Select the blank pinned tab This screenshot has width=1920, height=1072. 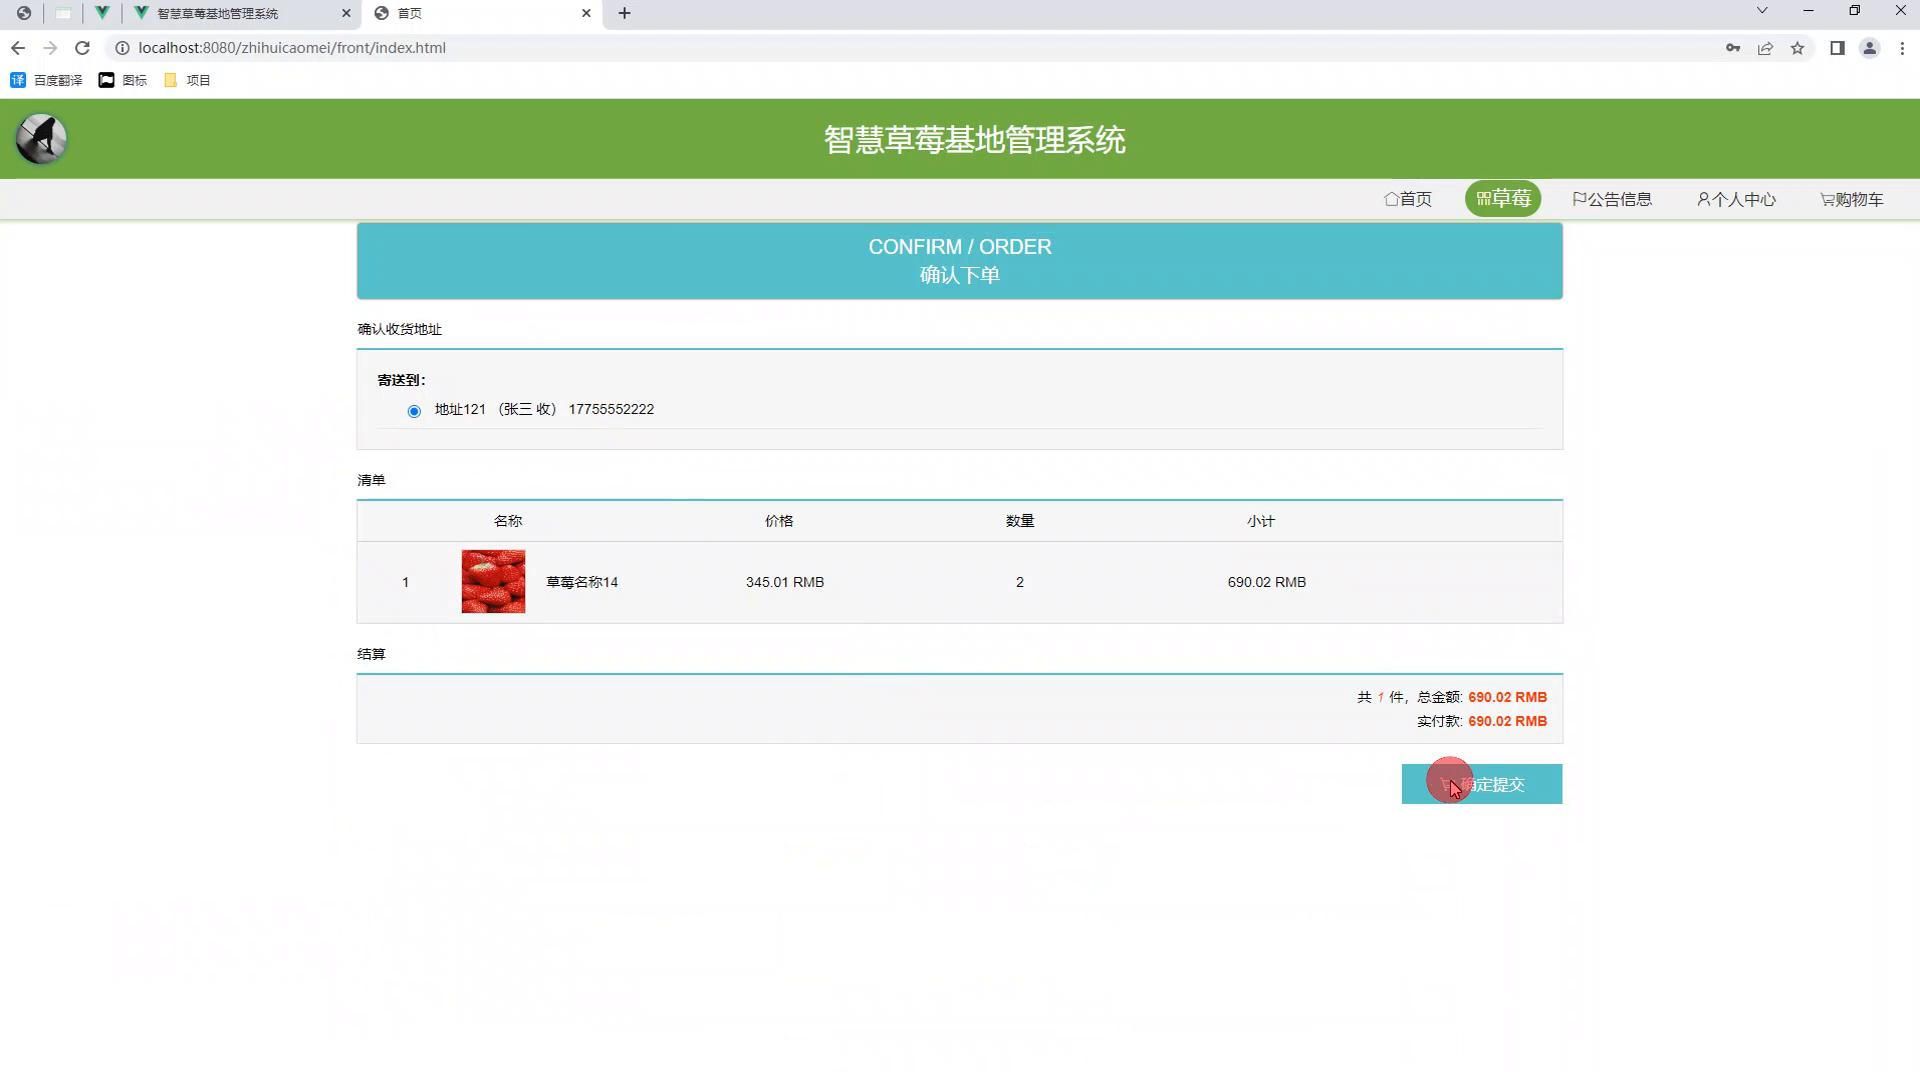(x=63, y=13)
